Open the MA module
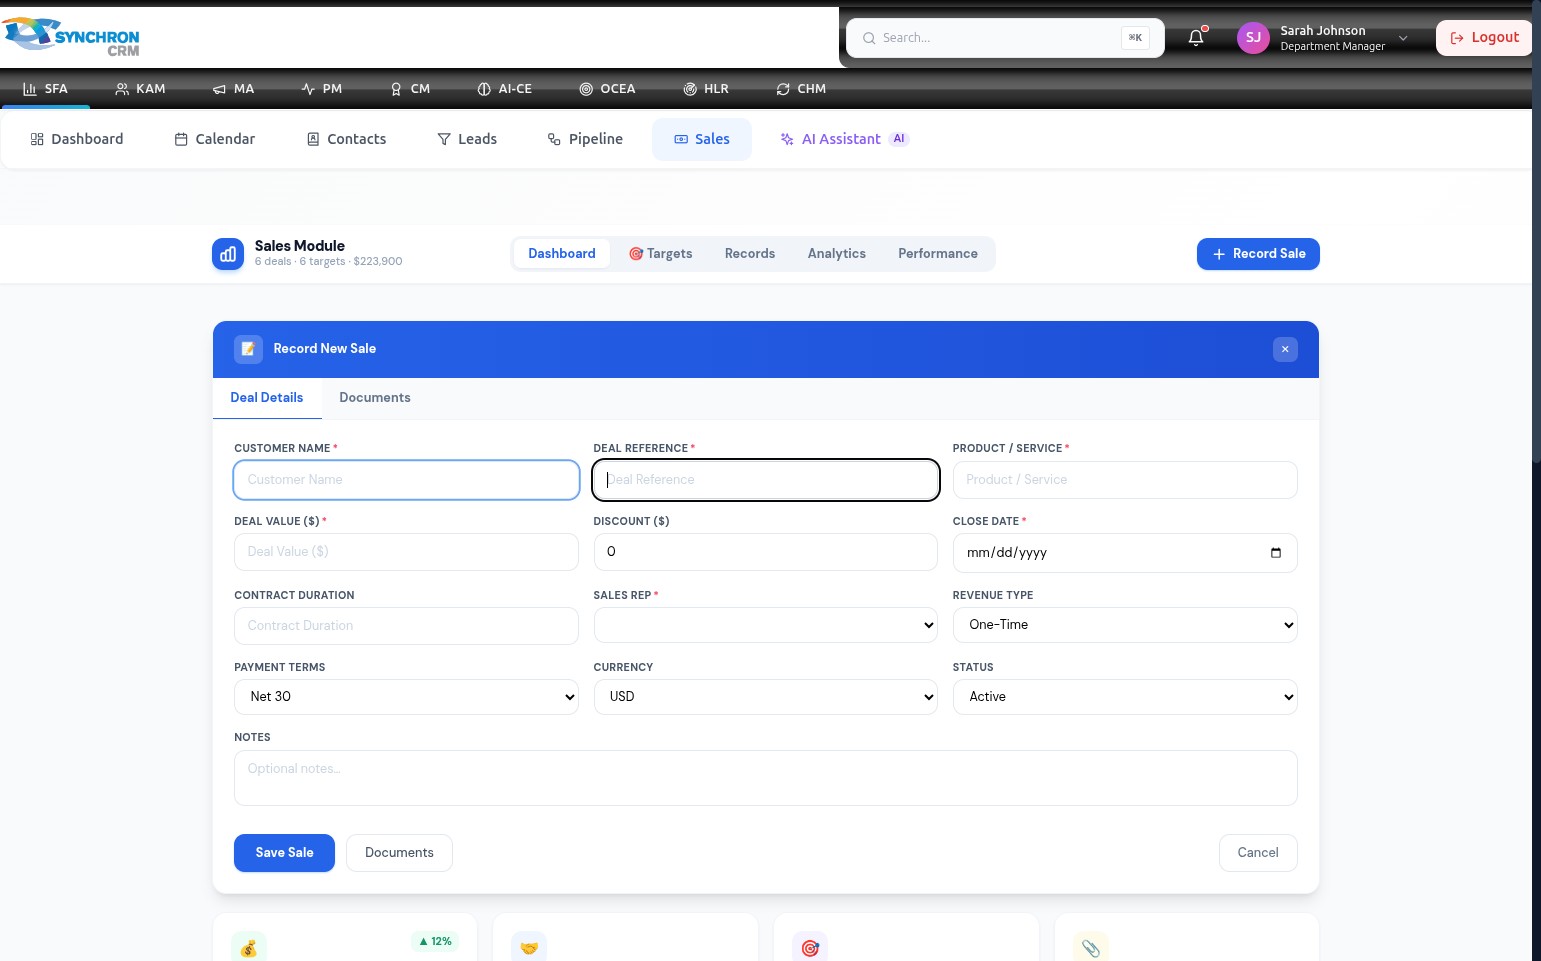 [x=233, y=89]
